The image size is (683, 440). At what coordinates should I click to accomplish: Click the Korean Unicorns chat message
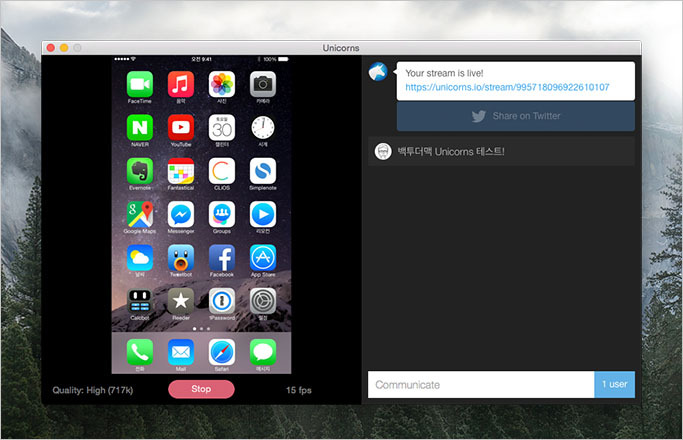coord(451,152)
